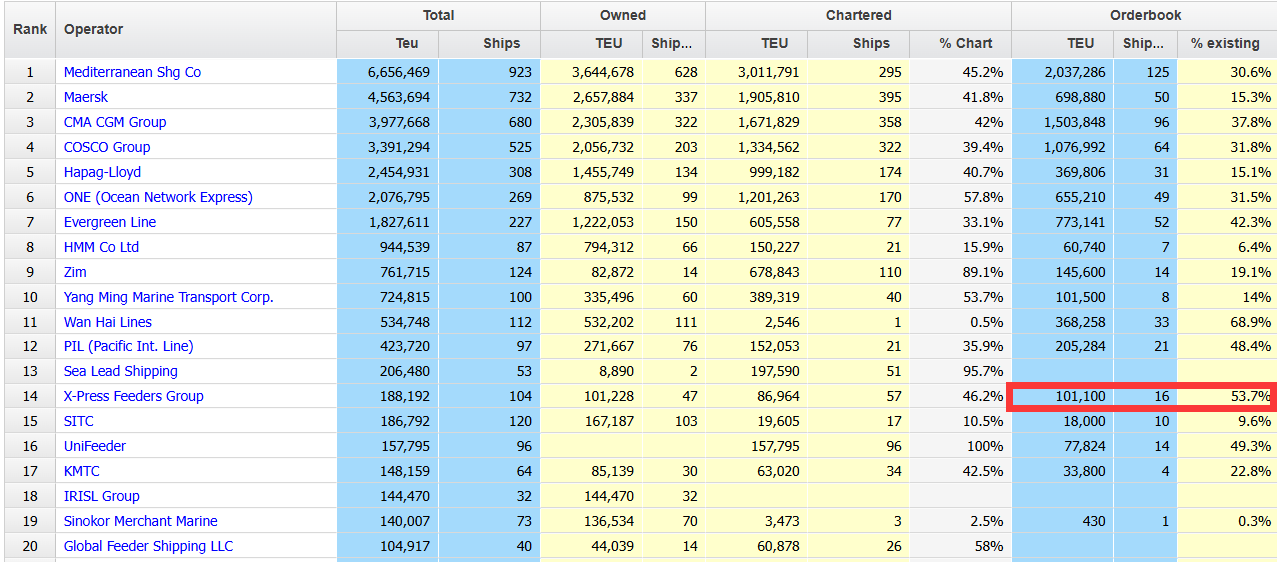
Task: Sort by Chartered TEU column header
Action: pos(757,43)
